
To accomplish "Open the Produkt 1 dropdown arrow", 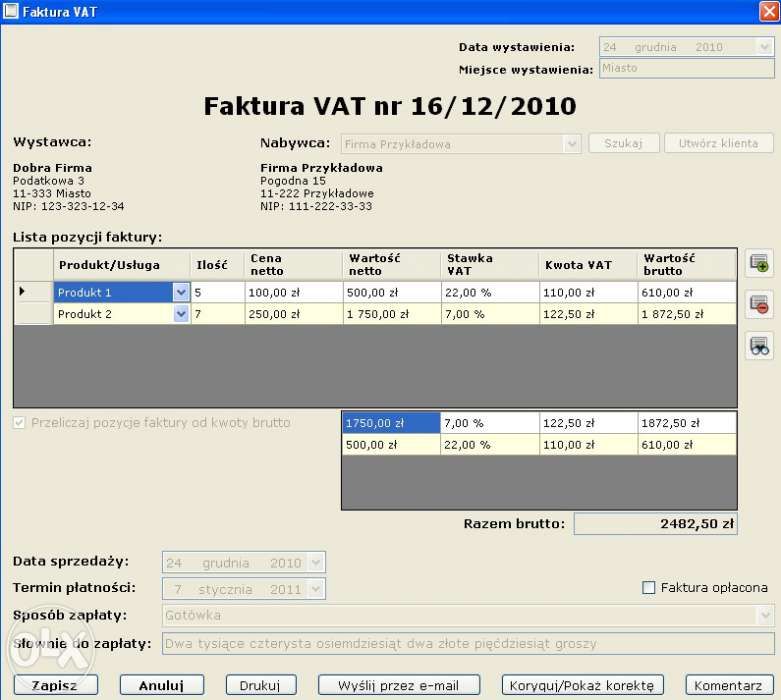I will click(x=181, y=292).
